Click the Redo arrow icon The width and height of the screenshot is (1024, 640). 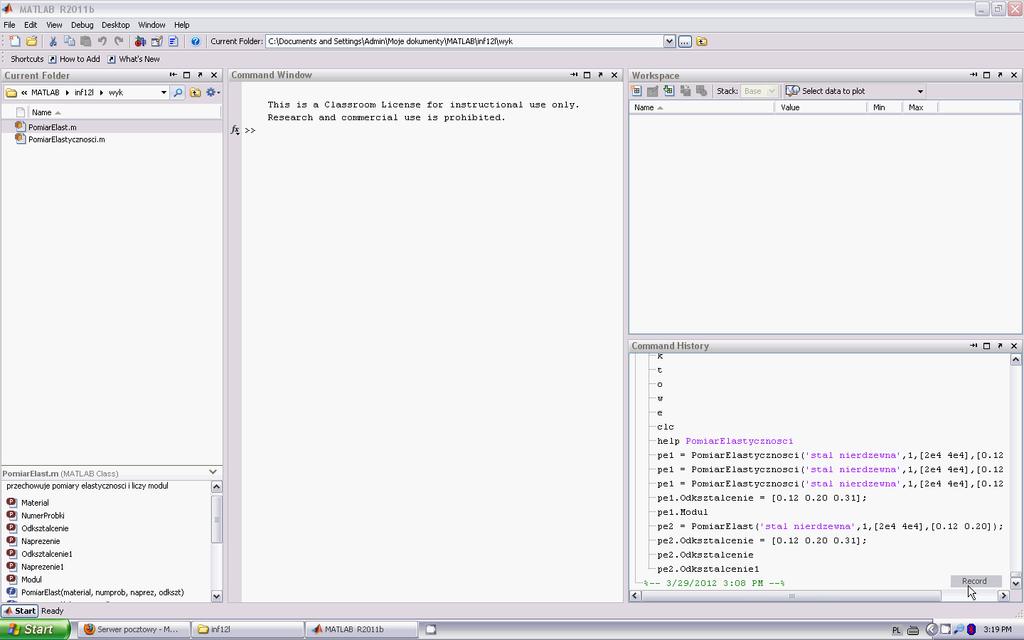tap(118, 41)
